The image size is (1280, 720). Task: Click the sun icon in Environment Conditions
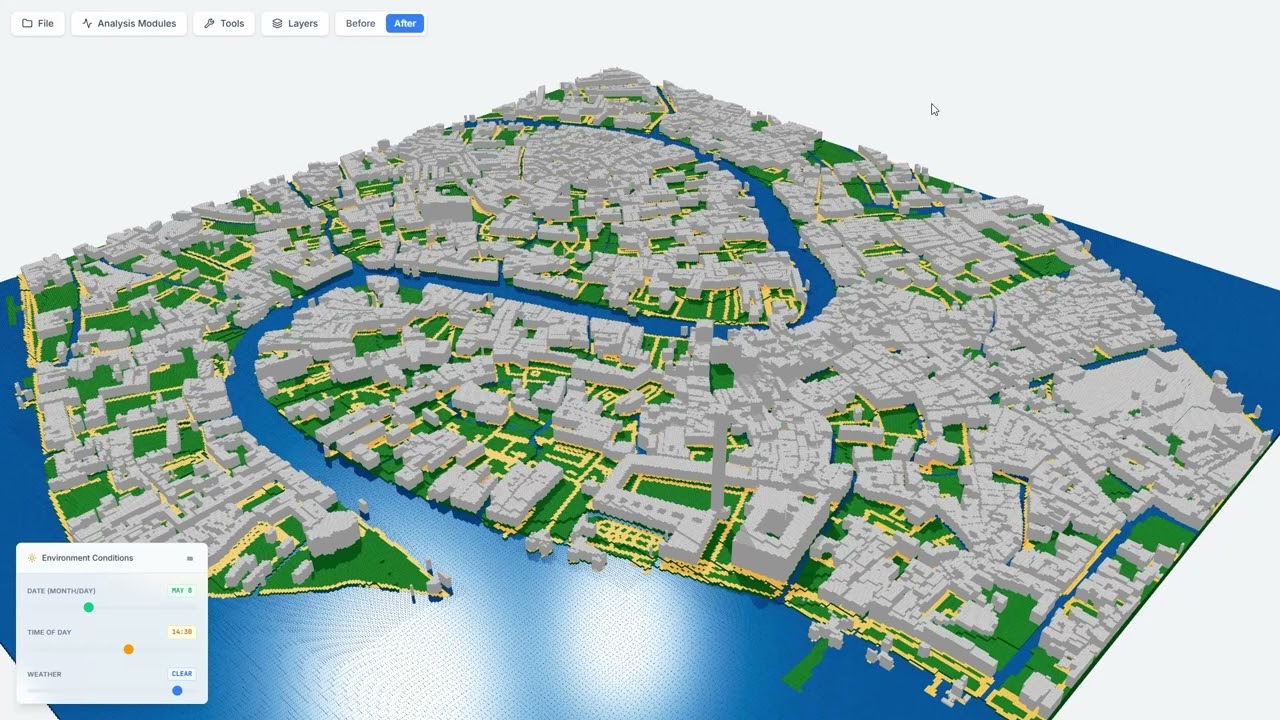[32, 558]
